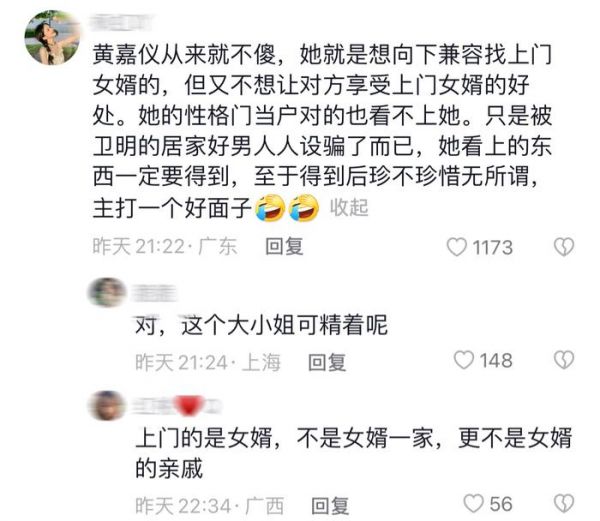
Task: Select the comment text starting with 黄嘉仪
Action: pos(323,131)
